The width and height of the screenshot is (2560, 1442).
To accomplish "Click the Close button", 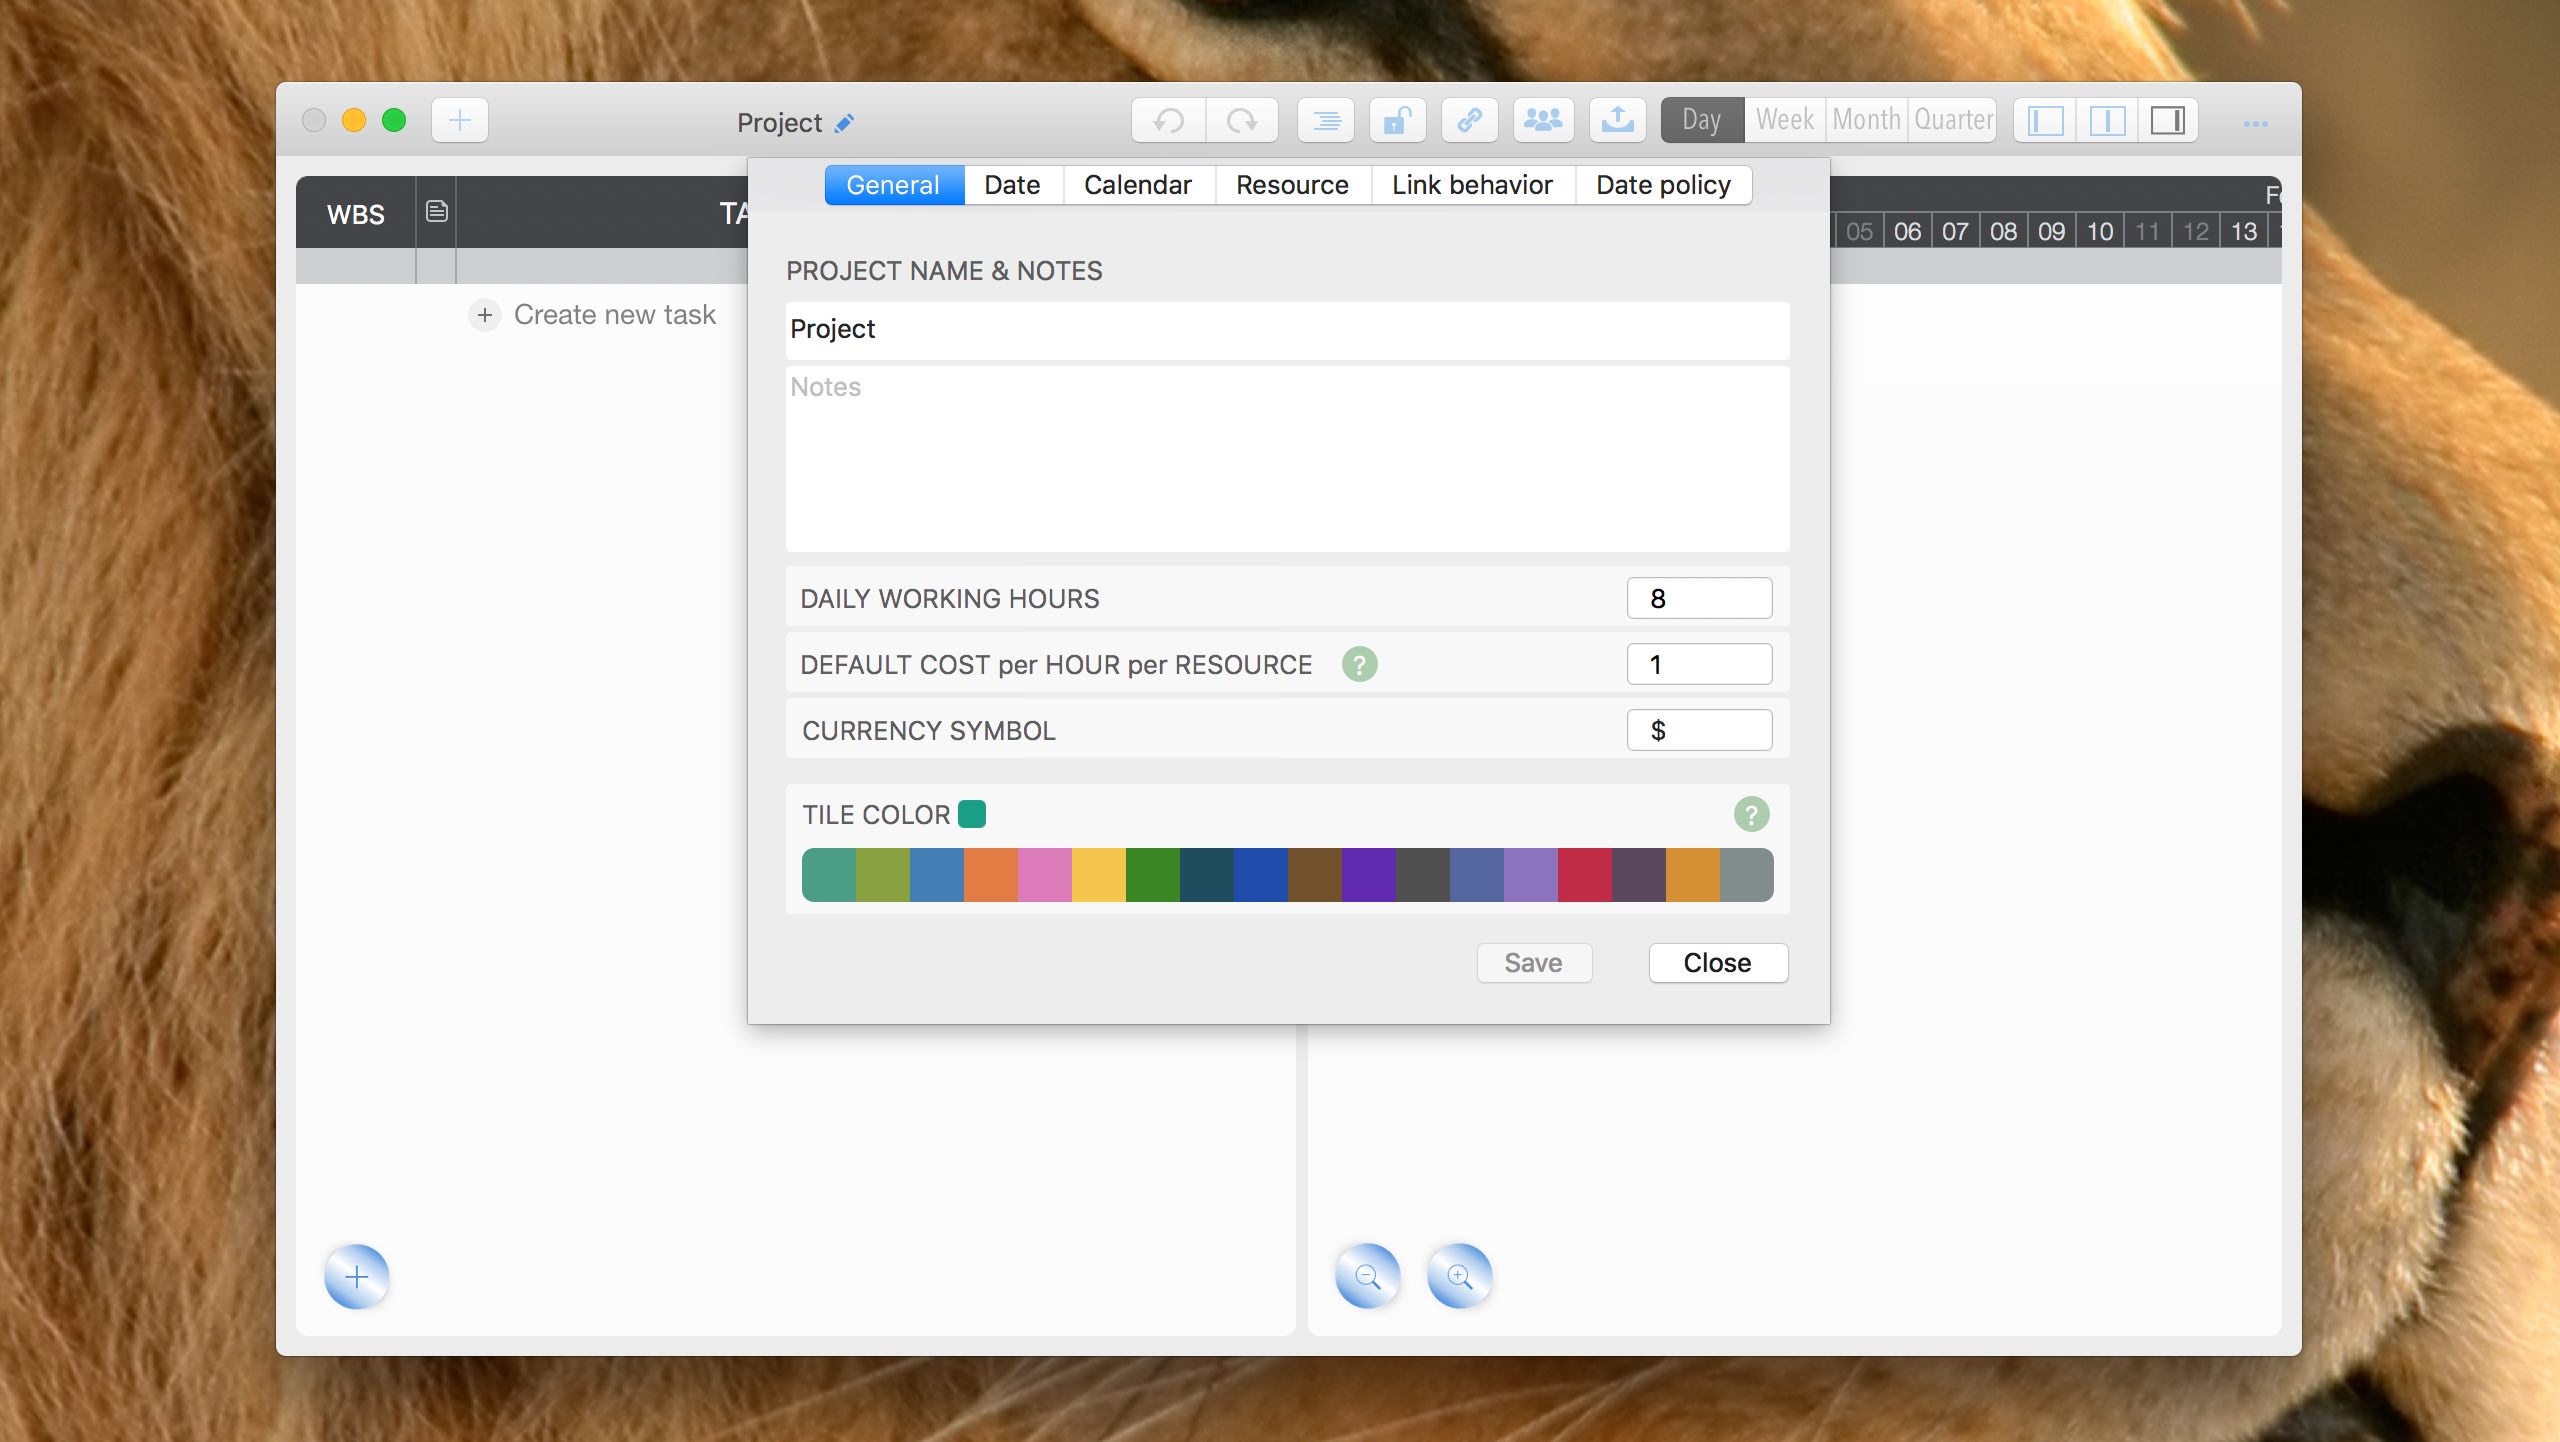I will pos(1717,963).
